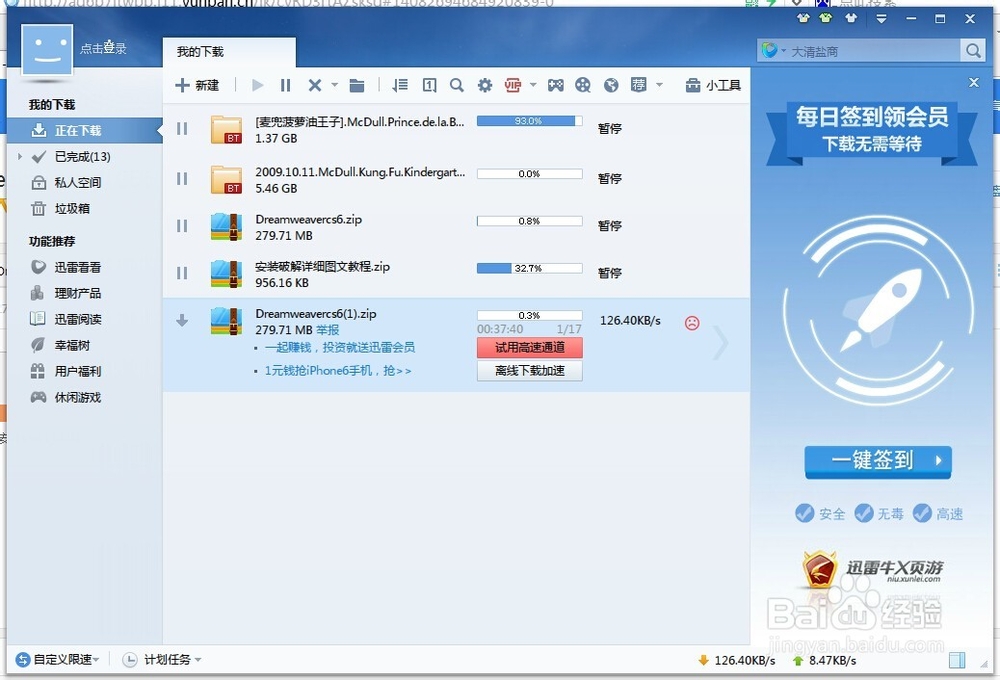Open the 1元钱抢iPhone6手机 link
1000x680 pixels.
[x=338, y=371]
